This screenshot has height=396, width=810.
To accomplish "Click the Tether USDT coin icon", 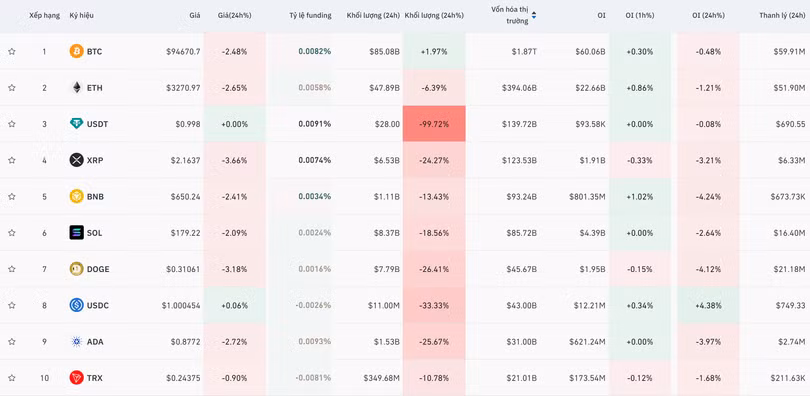I will 76,123.
